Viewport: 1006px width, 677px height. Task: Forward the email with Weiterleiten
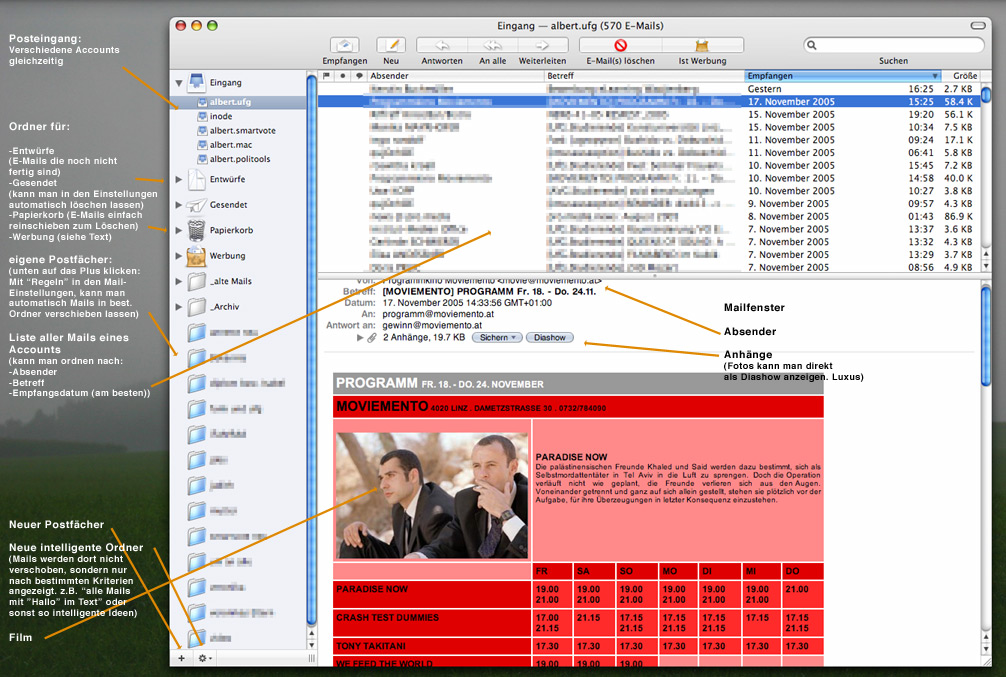point(542,46)
